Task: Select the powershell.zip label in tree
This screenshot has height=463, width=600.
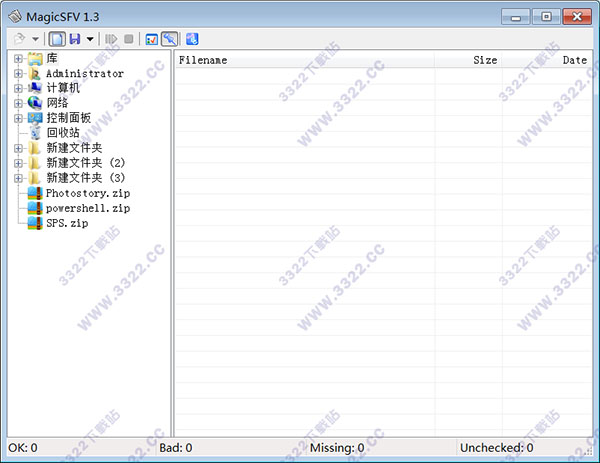Action: [88, 208]
